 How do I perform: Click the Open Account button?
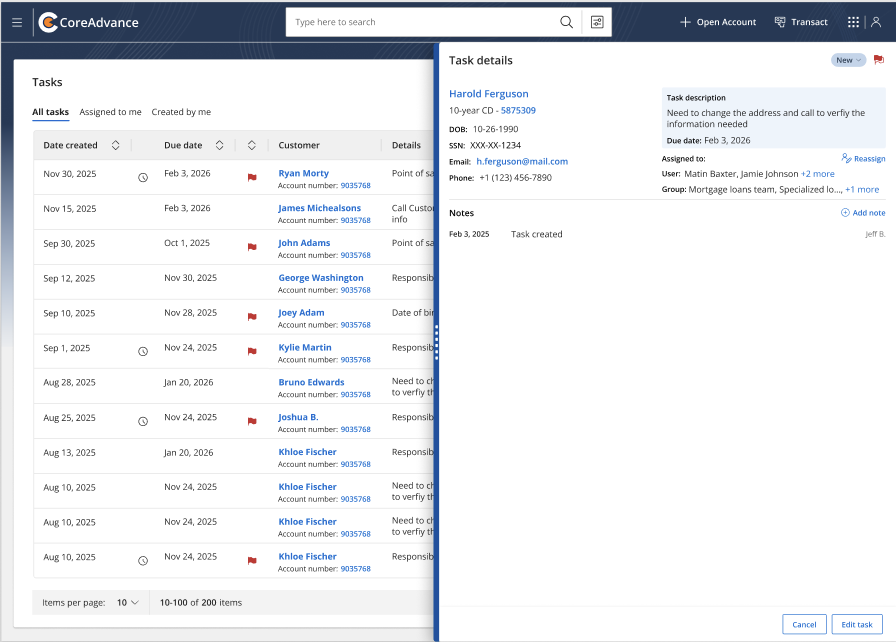(718, 22)
